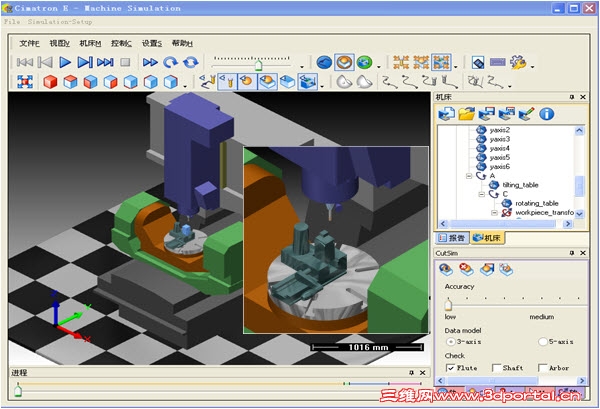Click the first toolpath trace line icon

coord(390,82)
